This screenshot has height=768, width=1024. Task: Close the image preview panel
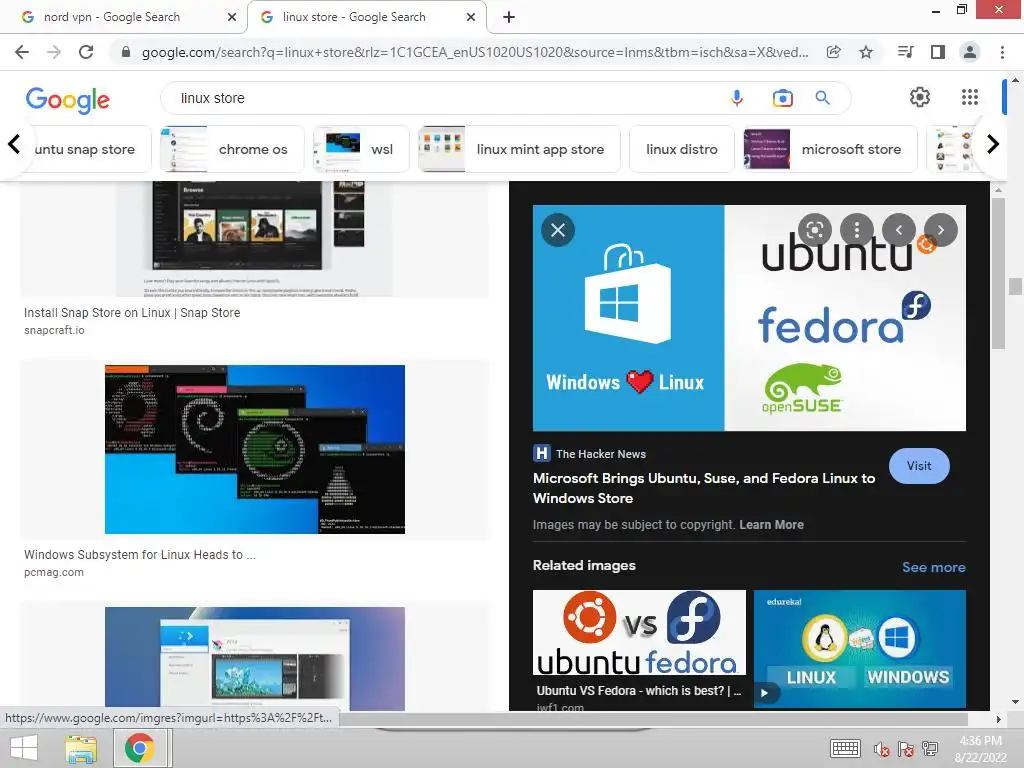558,230
